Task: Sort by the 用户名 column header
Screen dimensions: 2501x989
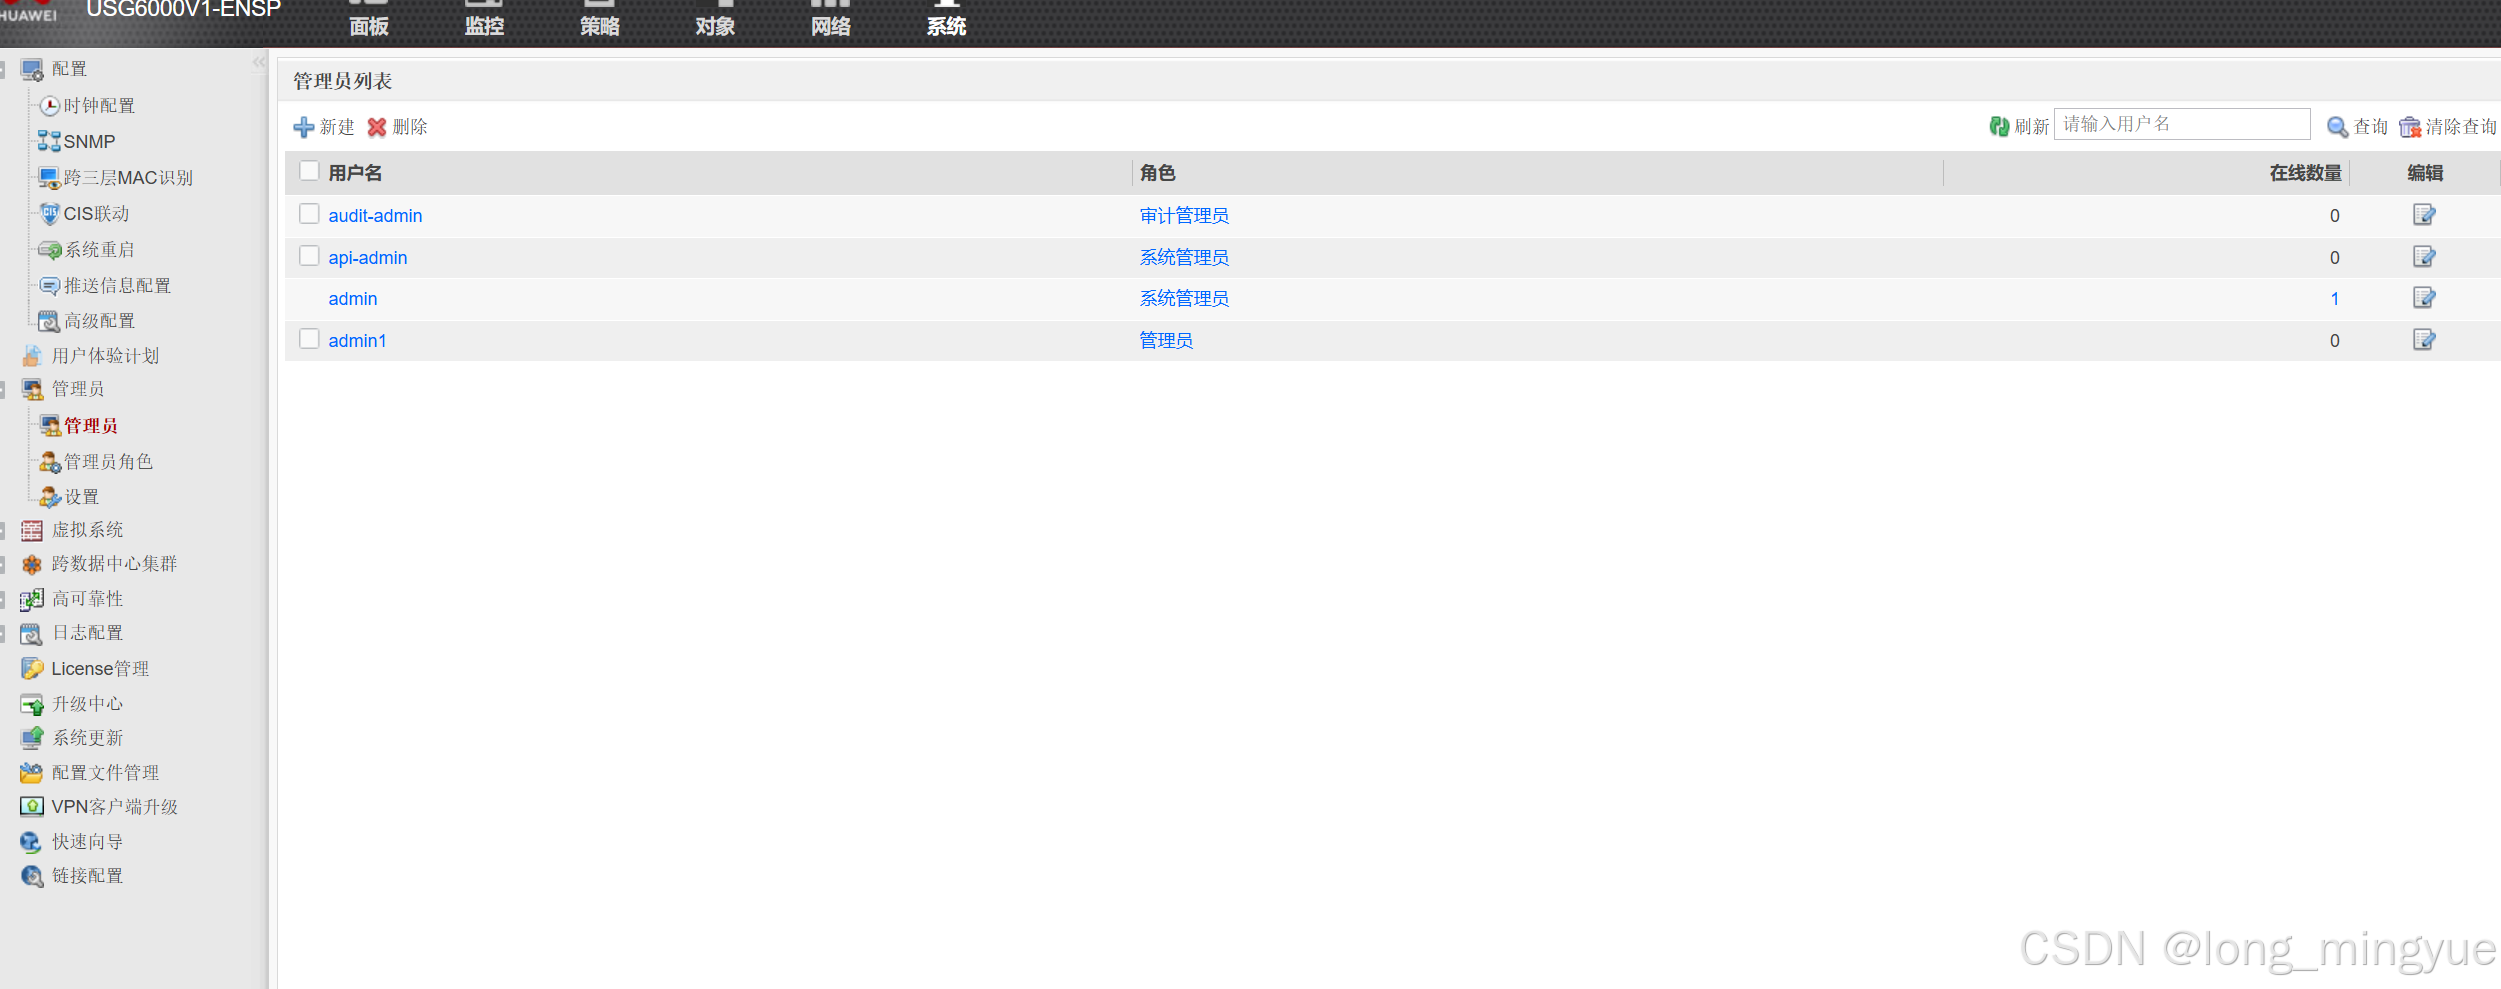Action: pyautogui.click(x=355, y=172)
